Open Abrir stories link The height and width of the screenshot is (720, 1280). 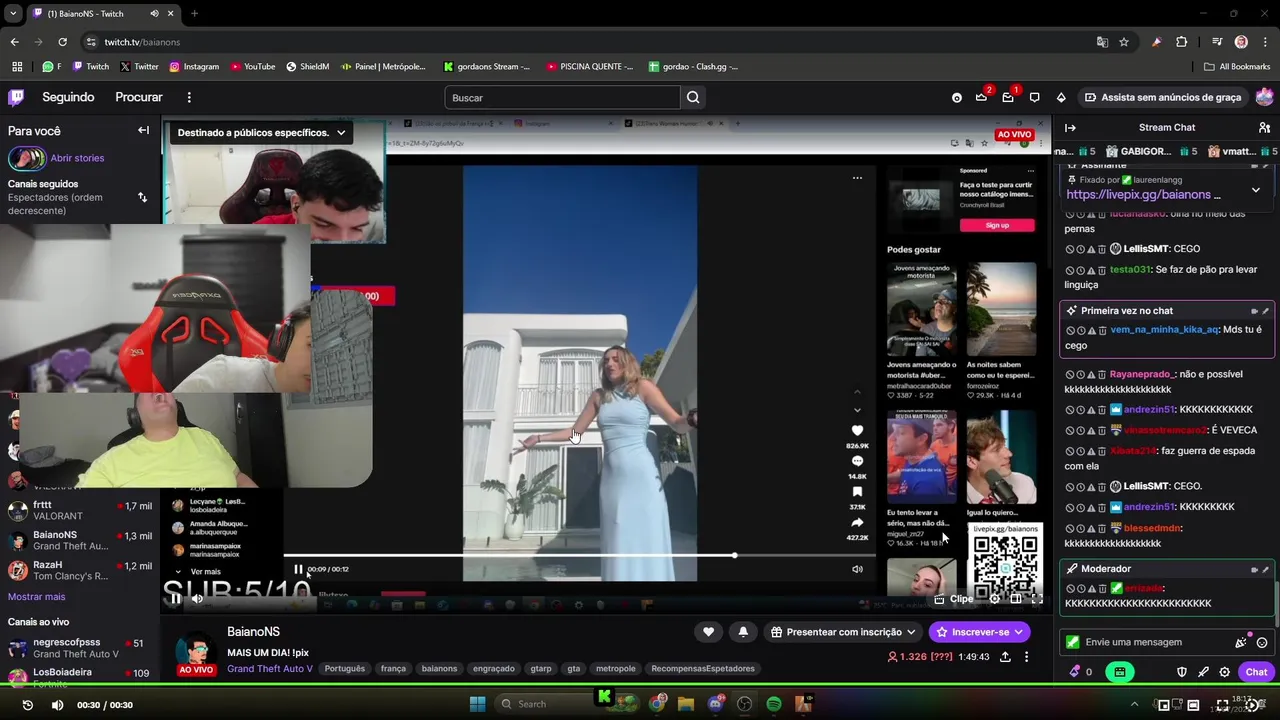click(x=77, y=158)
